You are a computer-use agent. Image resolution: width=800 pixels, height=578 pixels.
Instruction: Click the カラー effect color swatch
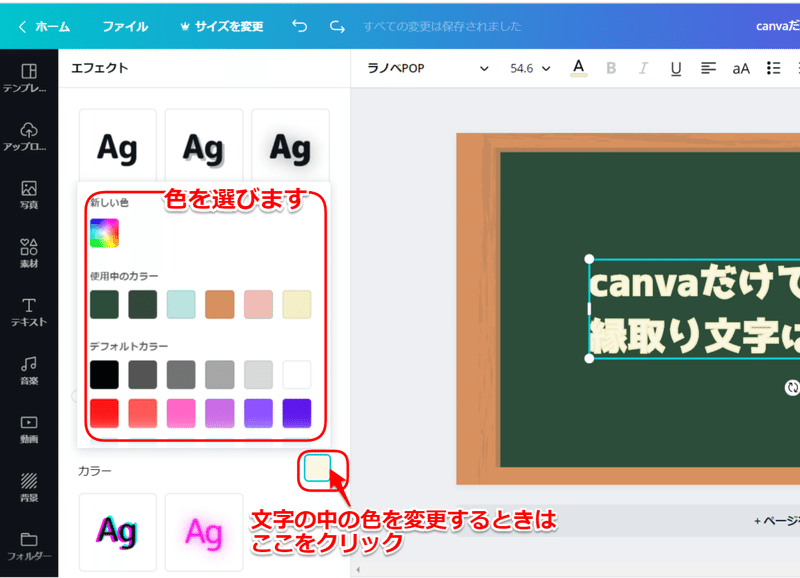coord(317,468)
